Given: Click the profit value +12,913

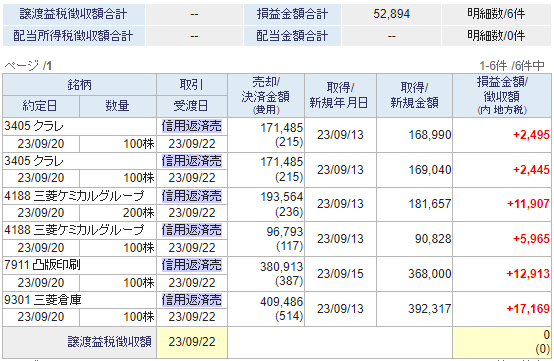Looking at the screenshot, I should [528, 274].
